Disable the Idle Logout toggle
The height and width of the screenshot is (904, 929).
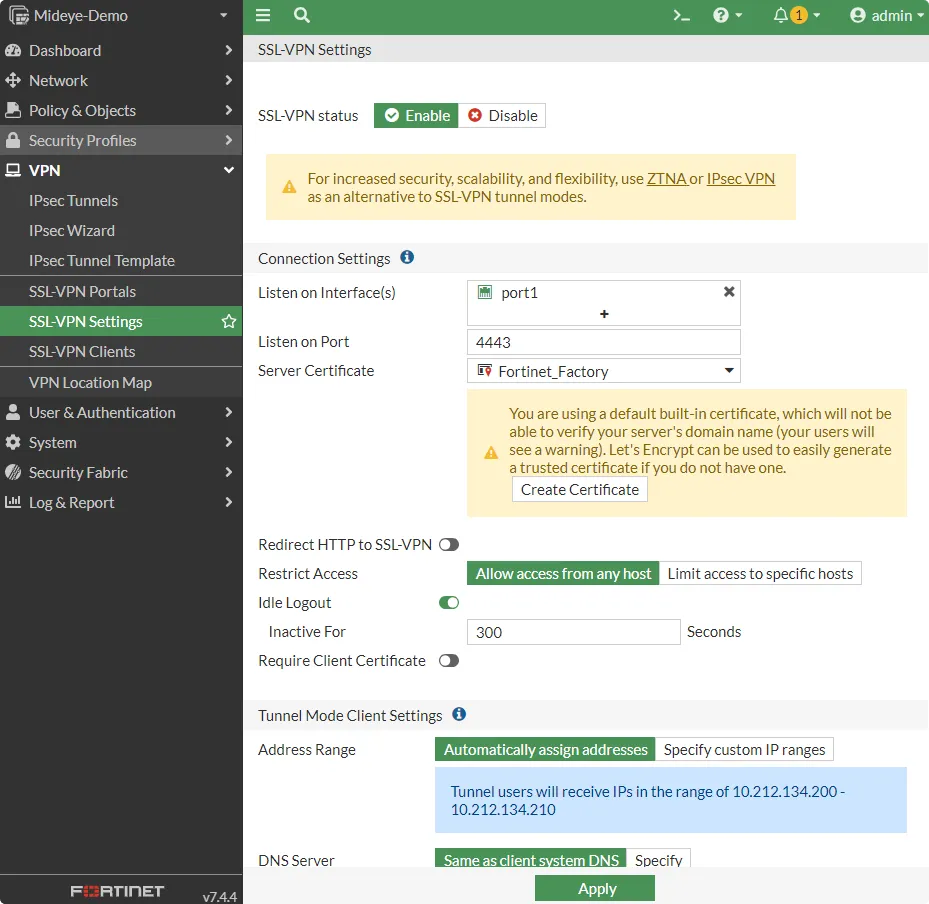tap(448, 602)
